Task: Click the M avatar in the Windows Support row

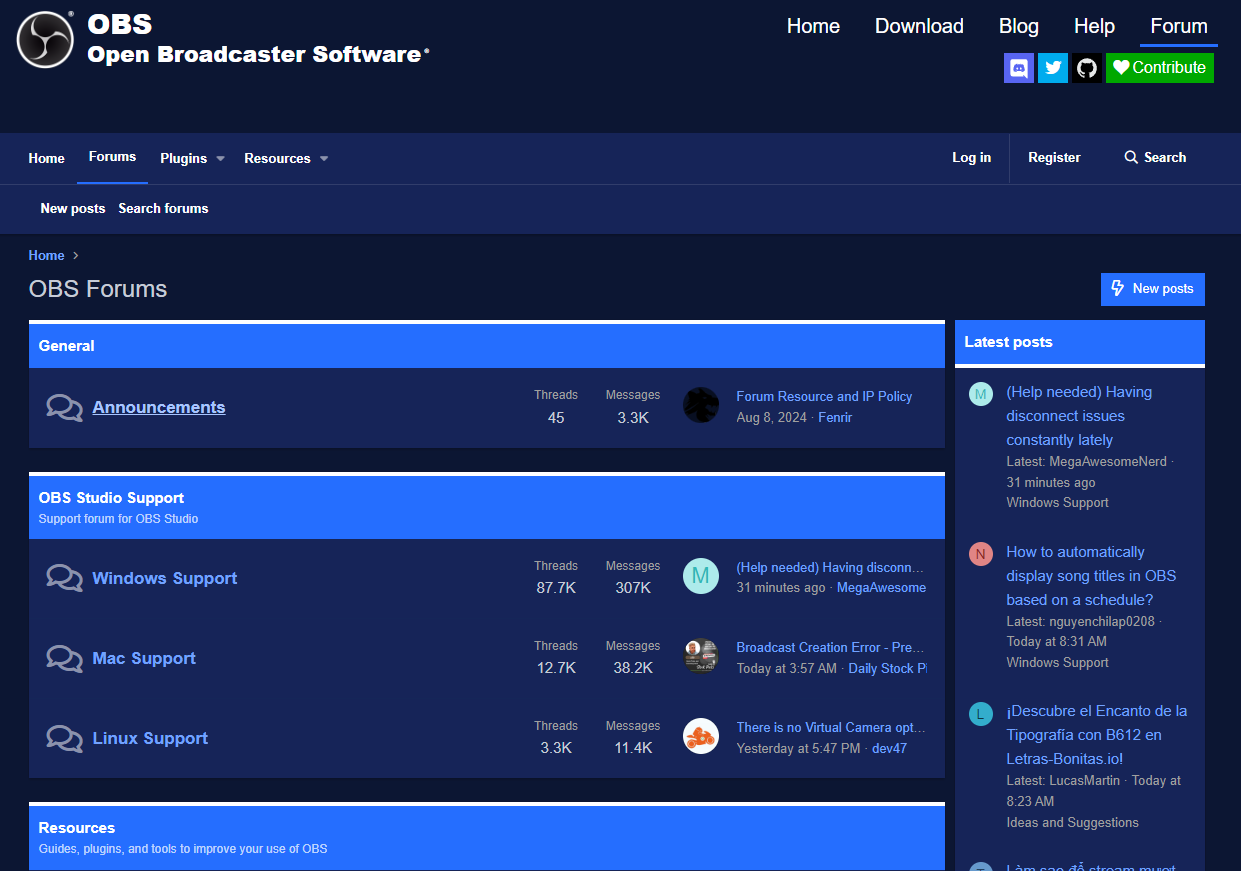Action: click(701, 576)
